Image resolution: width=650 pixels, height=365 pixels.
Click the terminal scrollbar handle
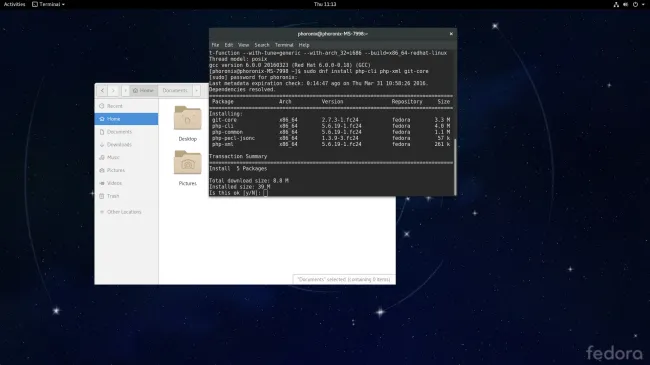[455, 166]
